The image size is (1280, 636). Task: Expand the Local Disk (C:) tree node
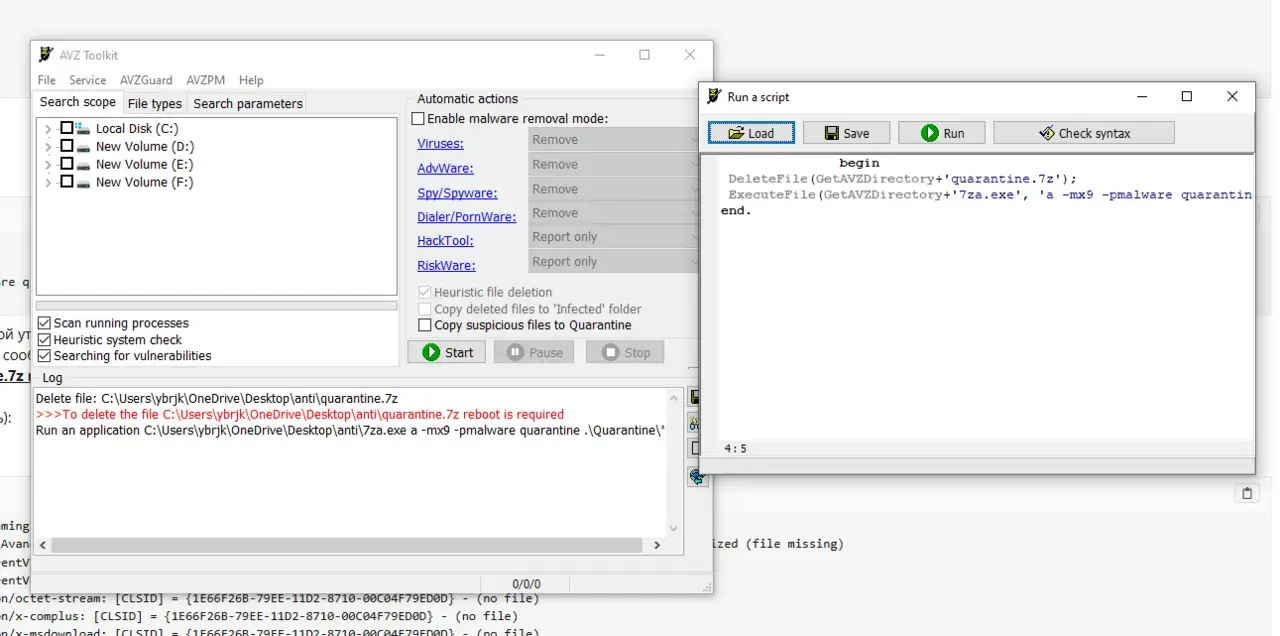point(47,128)
